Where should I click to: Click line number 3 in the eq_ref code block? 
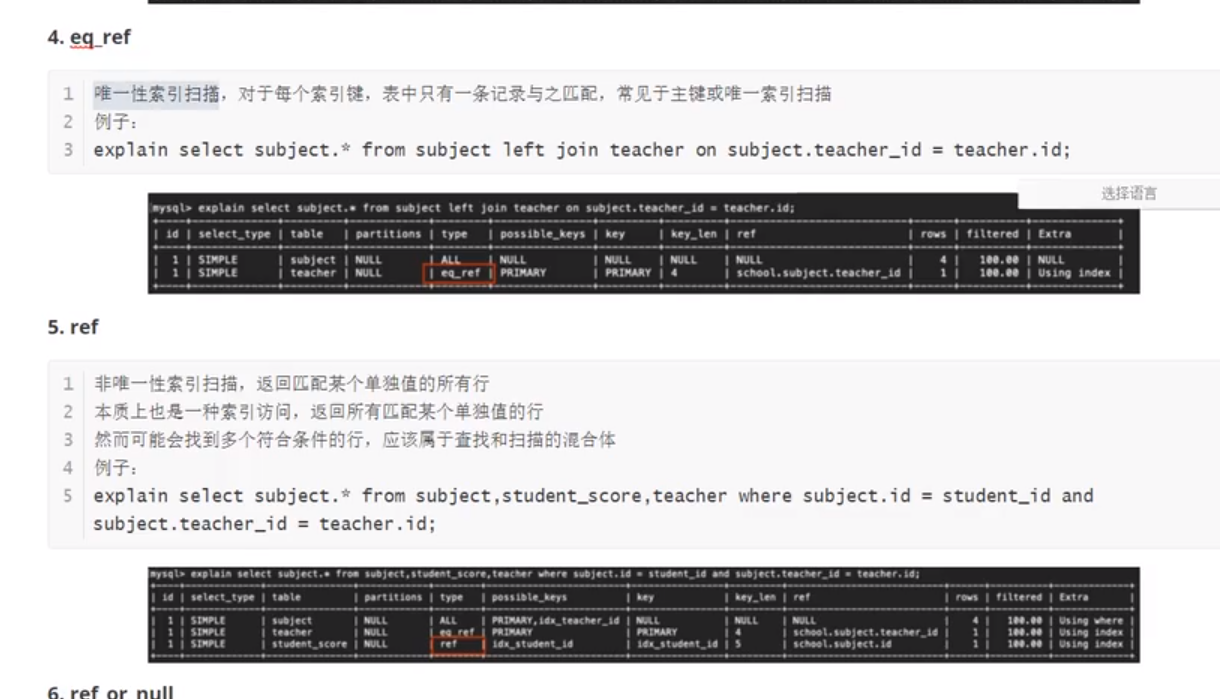click(x=68, y=150)
